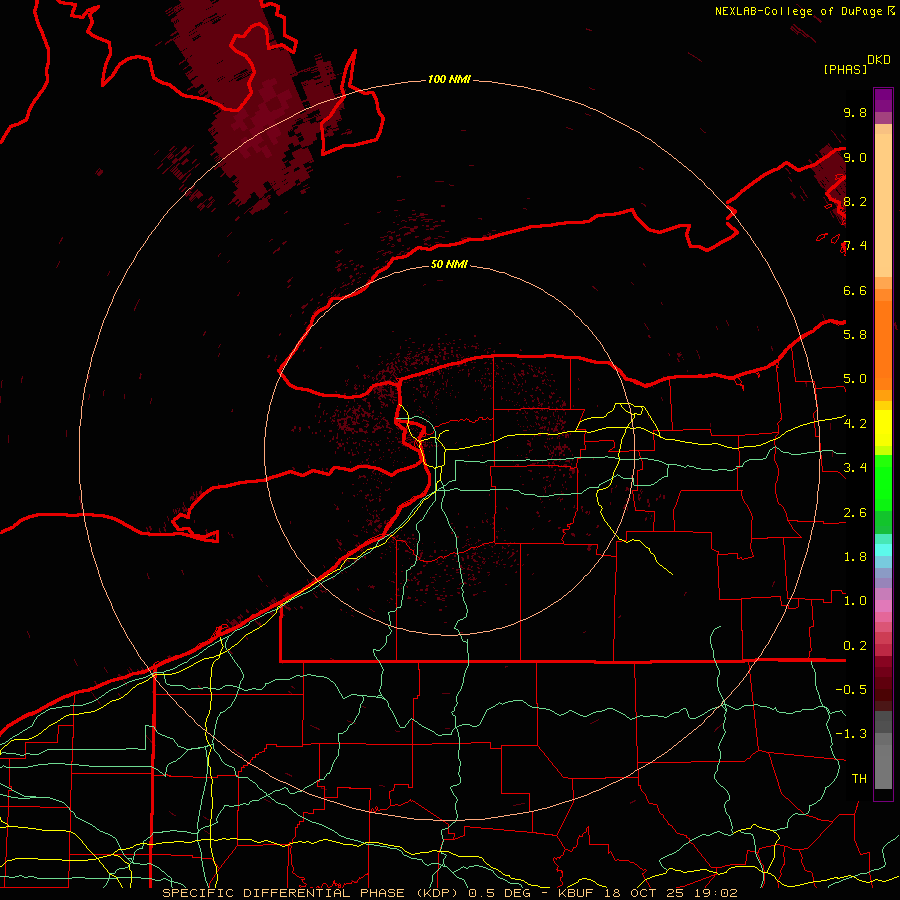The height and width of the screenshot is (900, 900).
Task: Select the 2.6 value on the scale
Action: [x=855, y=513]
